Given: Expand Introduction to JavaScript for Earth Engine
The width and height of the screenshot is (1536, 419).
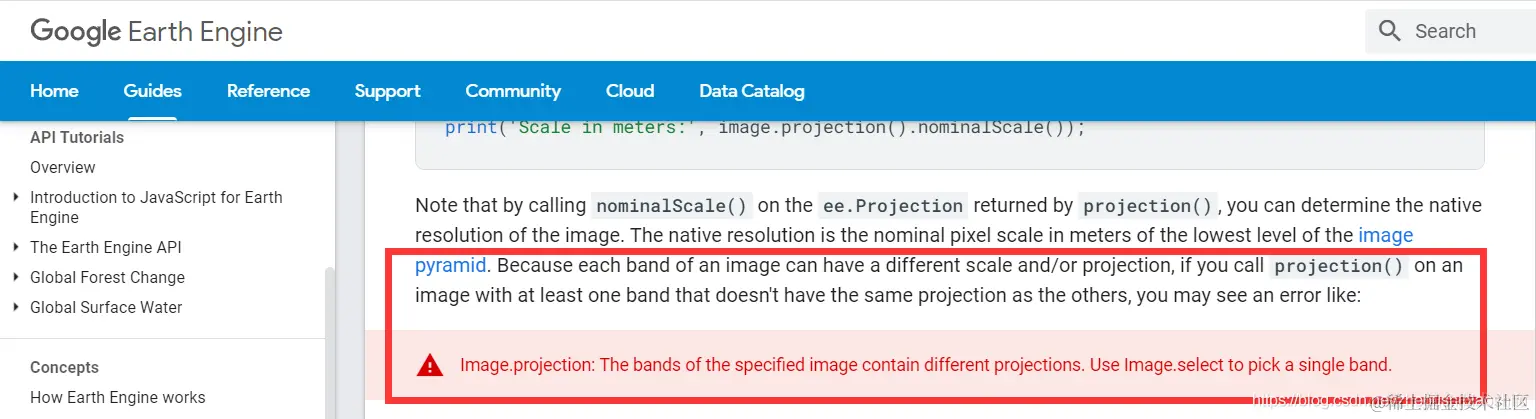Looking at the screenshot, I should click(x=16, y=197).
